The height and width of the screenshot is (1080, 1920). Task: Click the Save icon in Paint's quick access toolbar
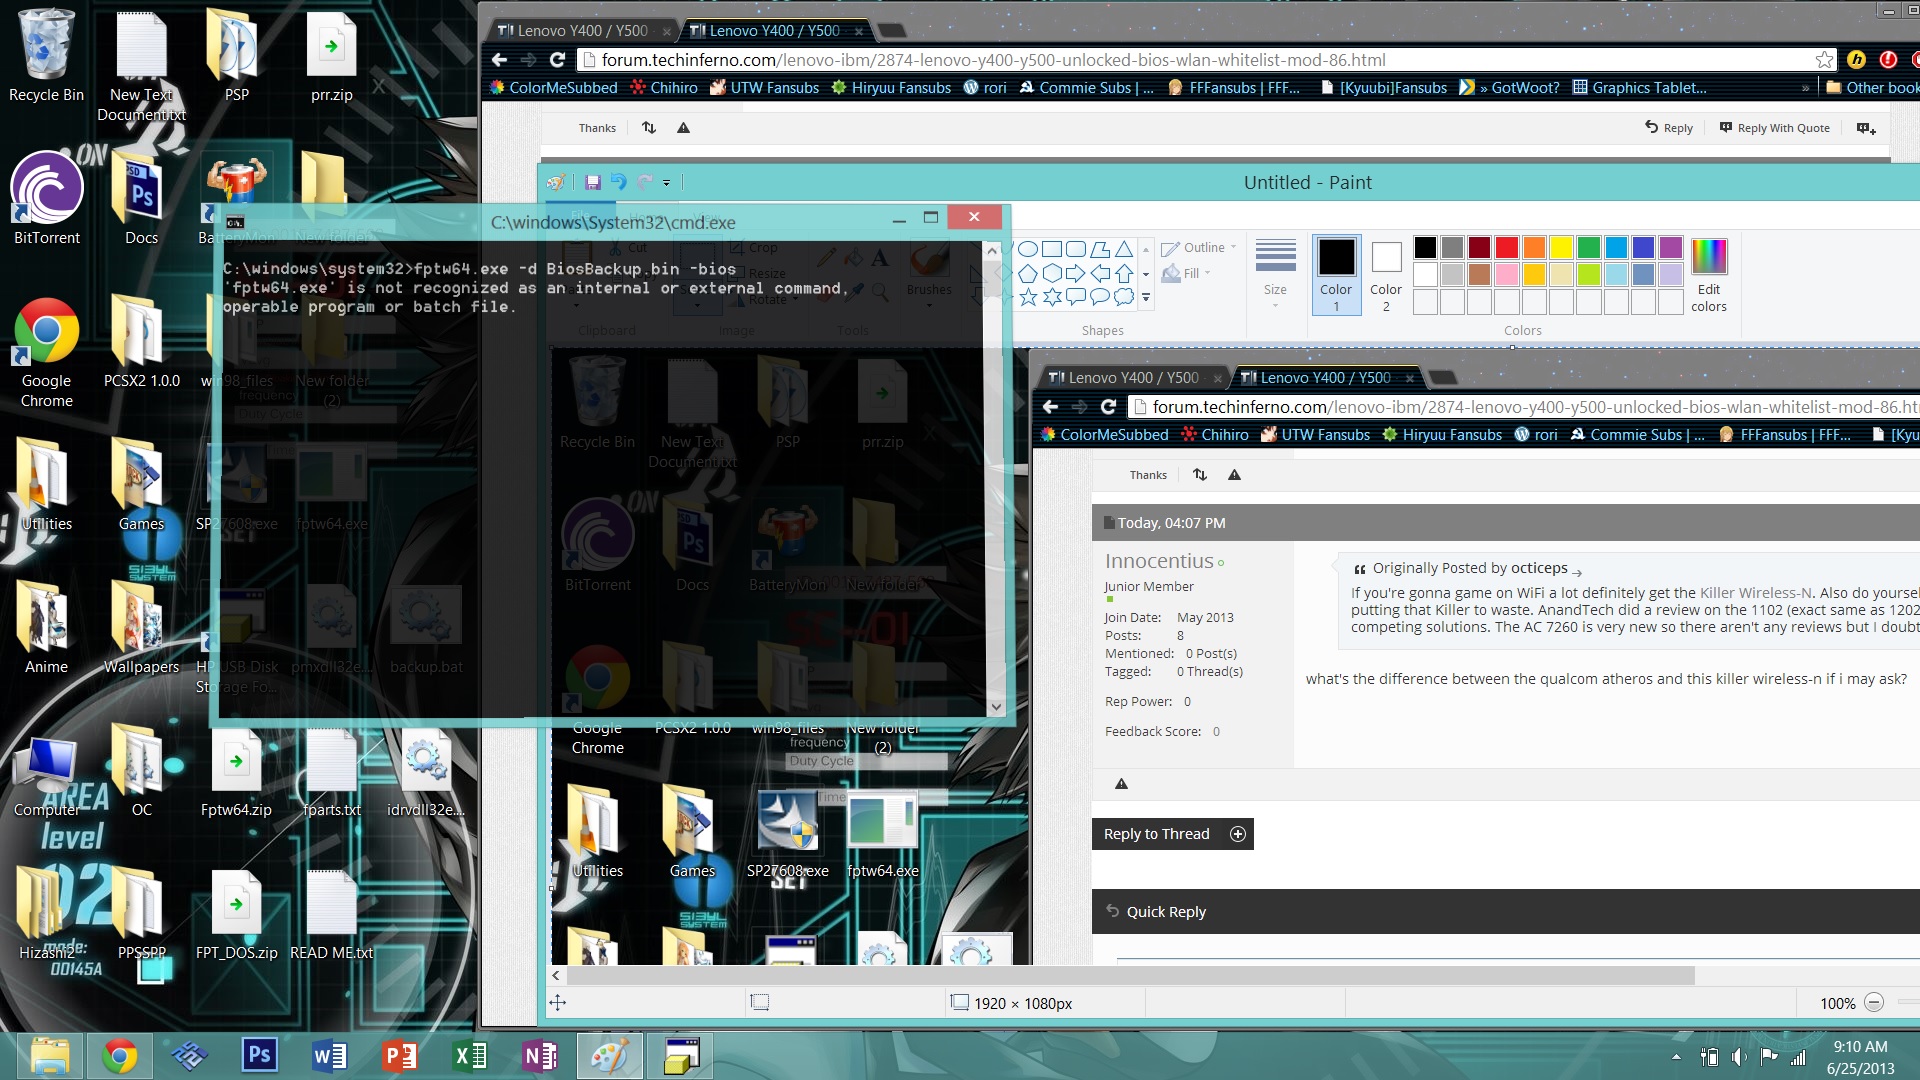click(593, 182)
